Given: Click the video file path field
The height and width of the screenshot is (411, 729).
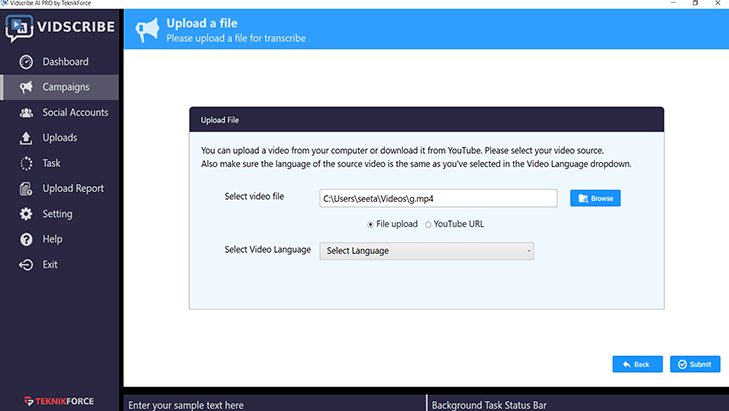Looking at the screenshot, I should 438,199.
